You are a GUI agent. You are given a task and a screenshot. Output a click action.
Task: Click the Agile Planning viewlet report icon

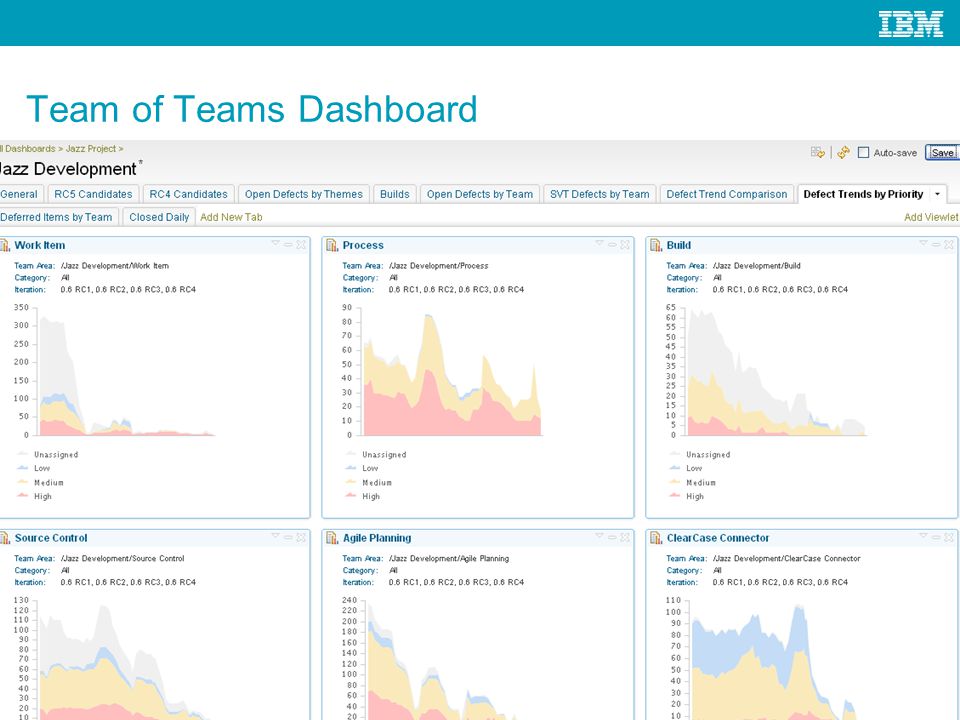(332, 538)
